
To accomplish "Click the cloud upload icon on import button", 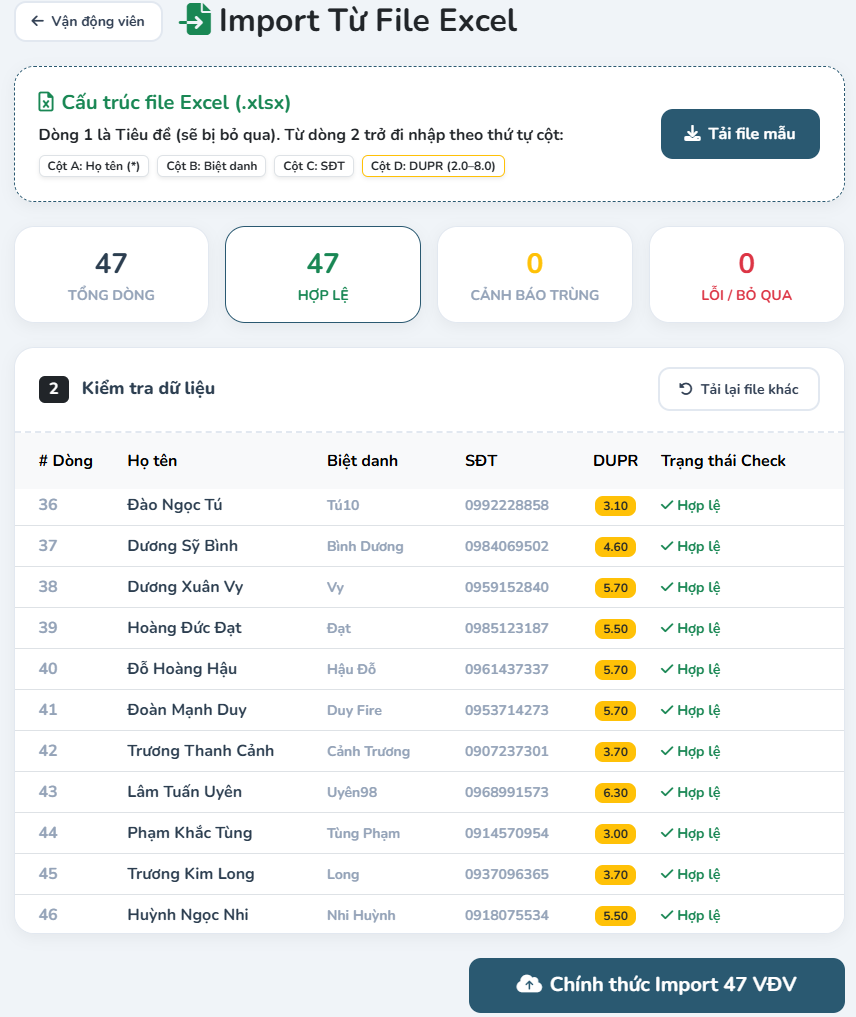I will pos(529,985).
